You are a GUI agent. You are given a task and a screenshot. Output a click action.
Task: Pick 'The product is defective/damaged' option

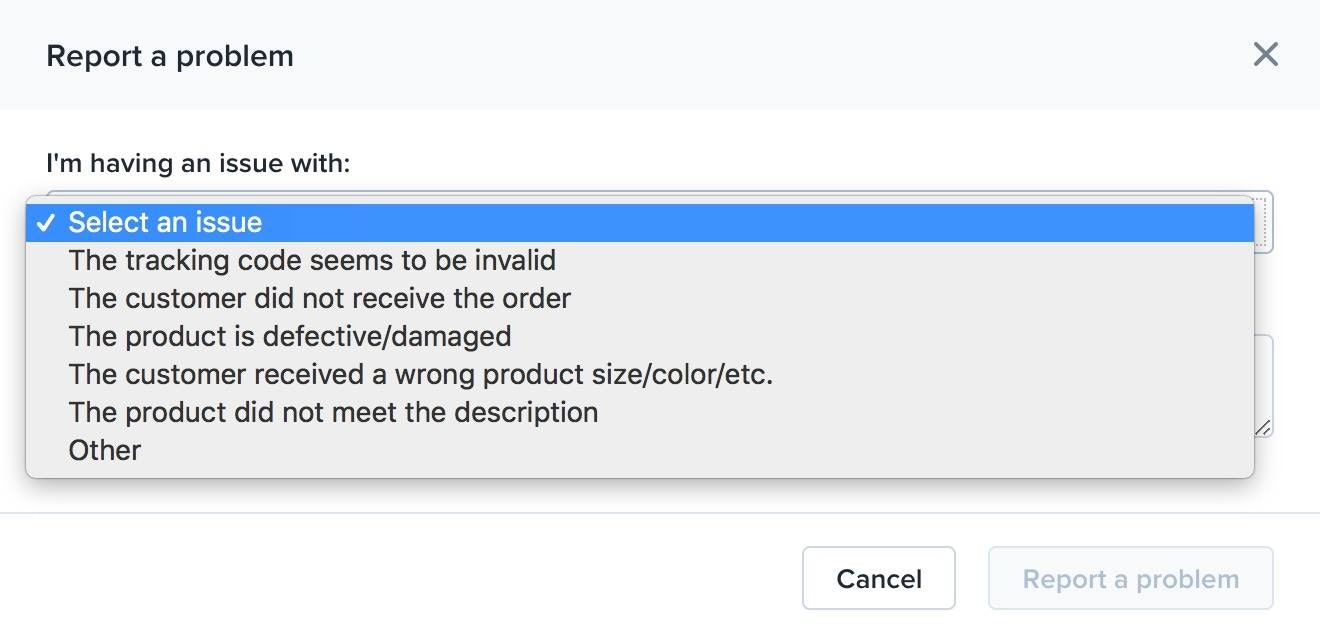click(289, 337)
